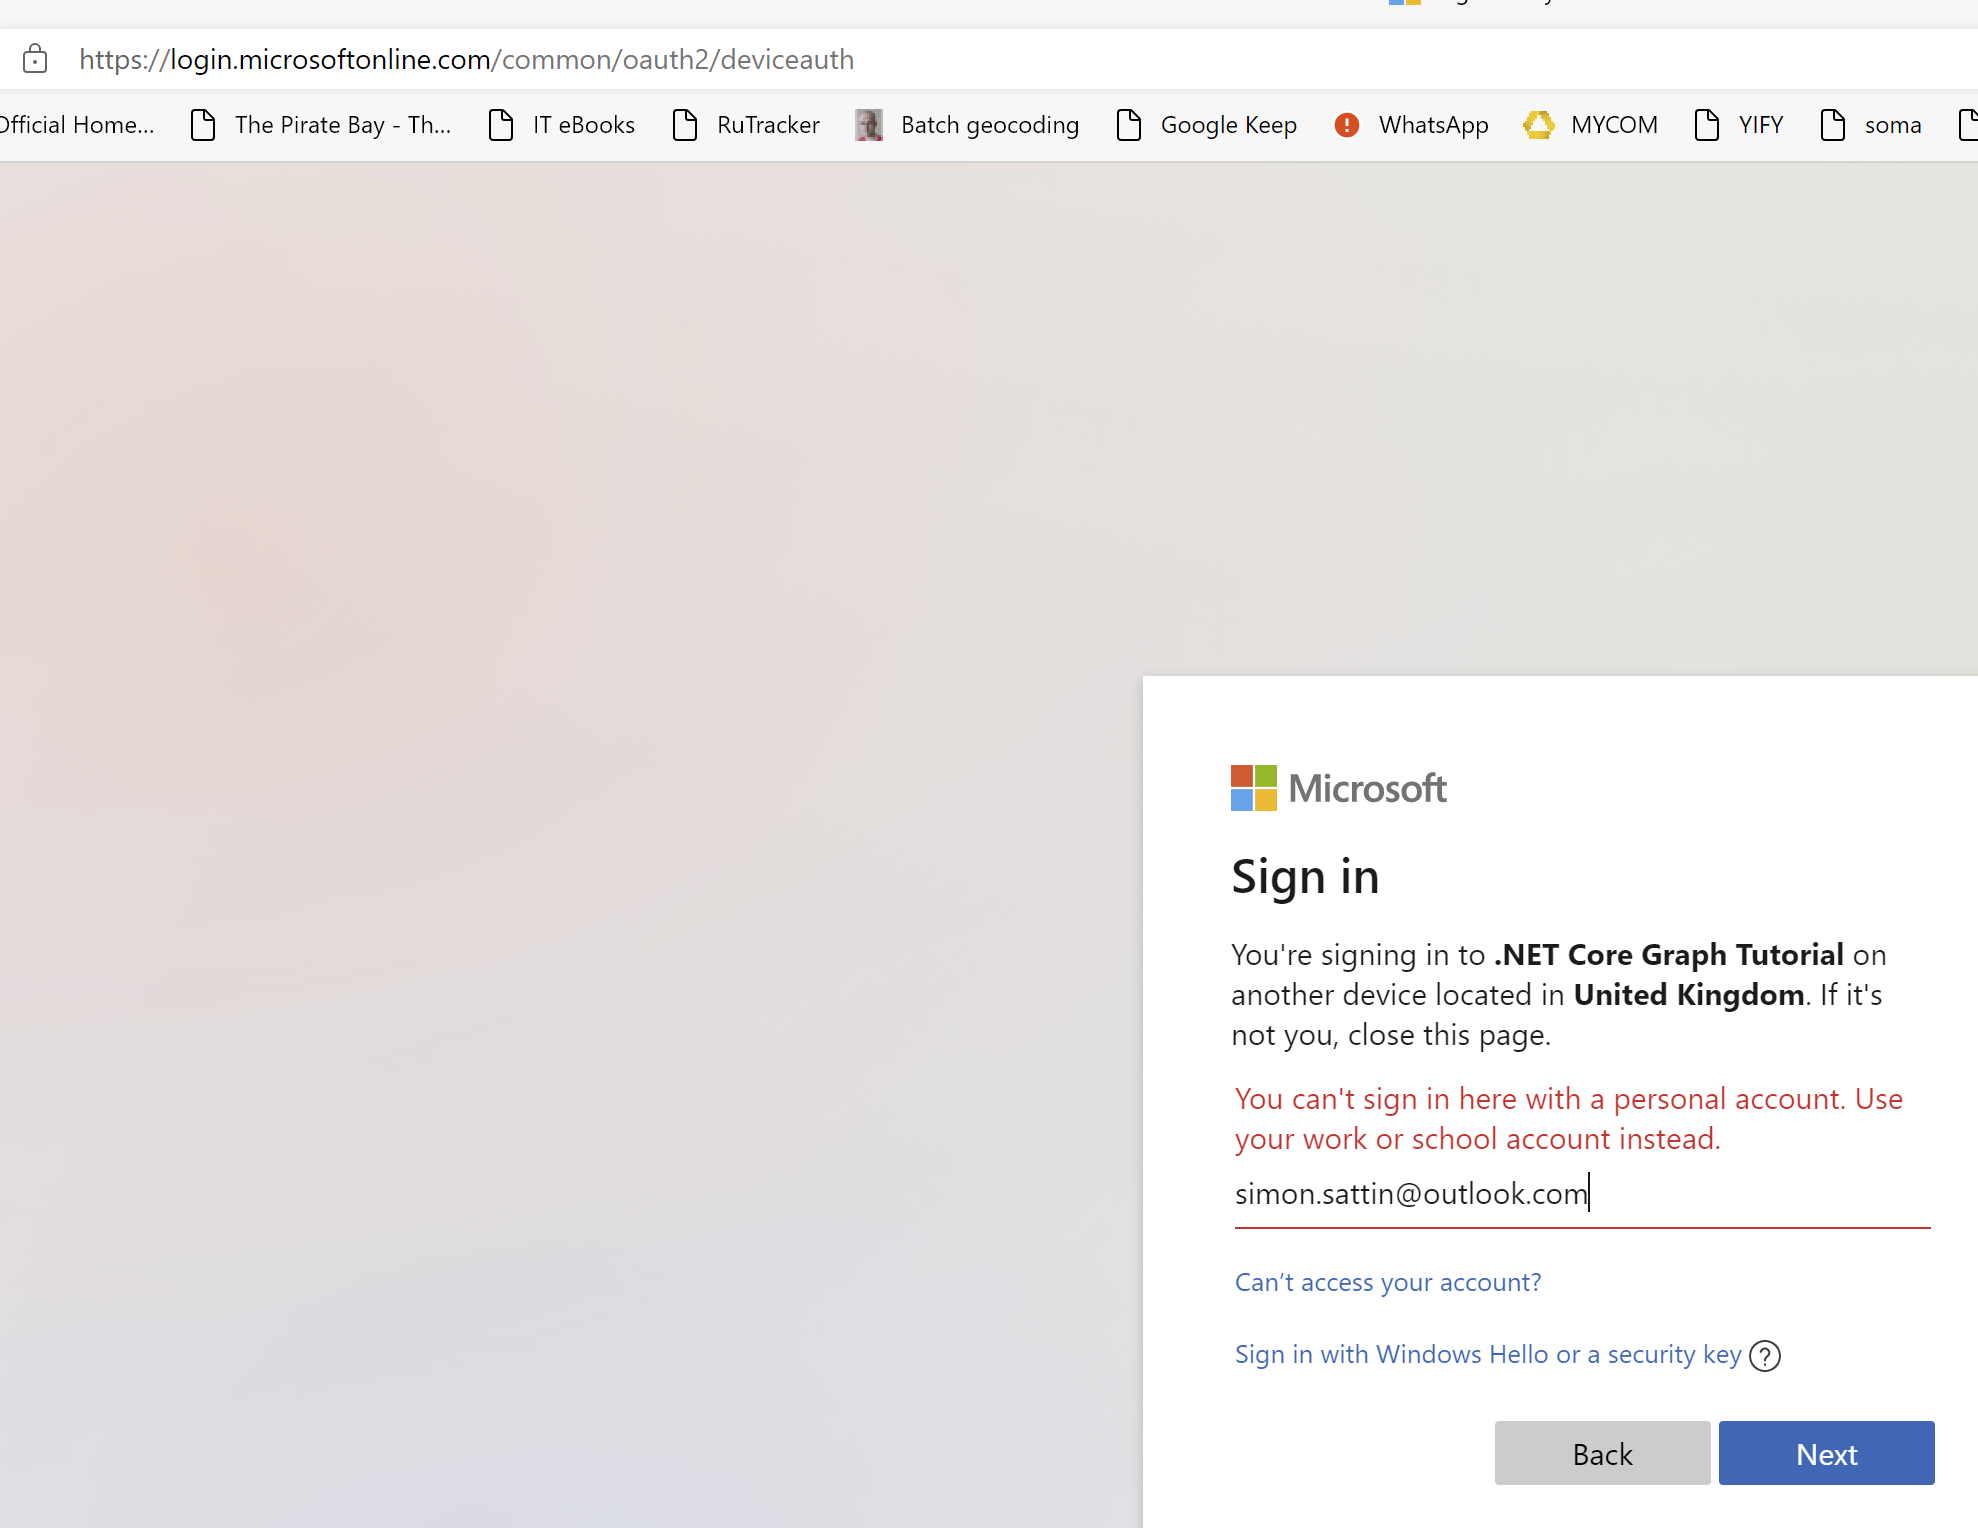Click the Back button

(x=1601, y=1453)
